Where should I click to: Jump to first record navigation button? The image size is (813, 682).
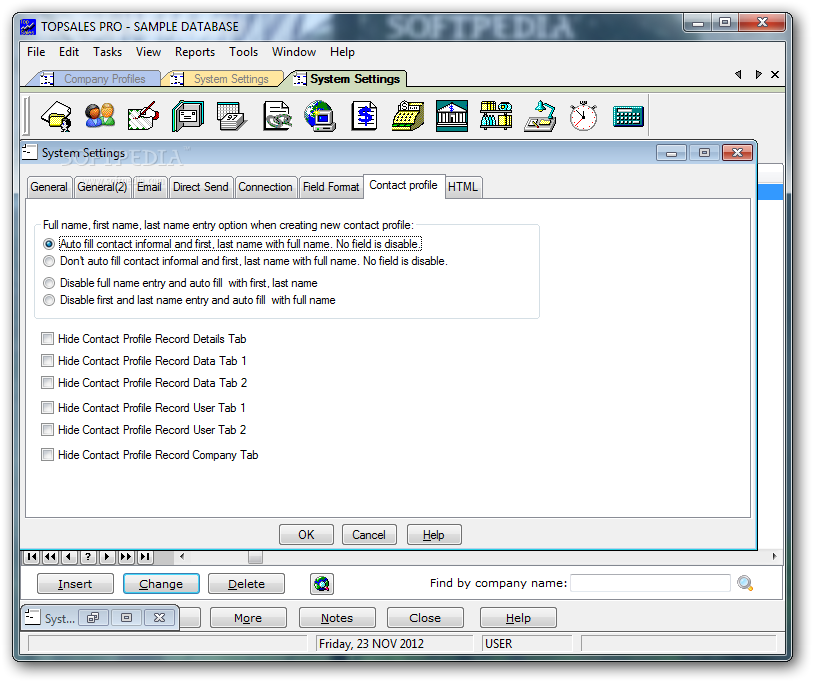[32, 557]
